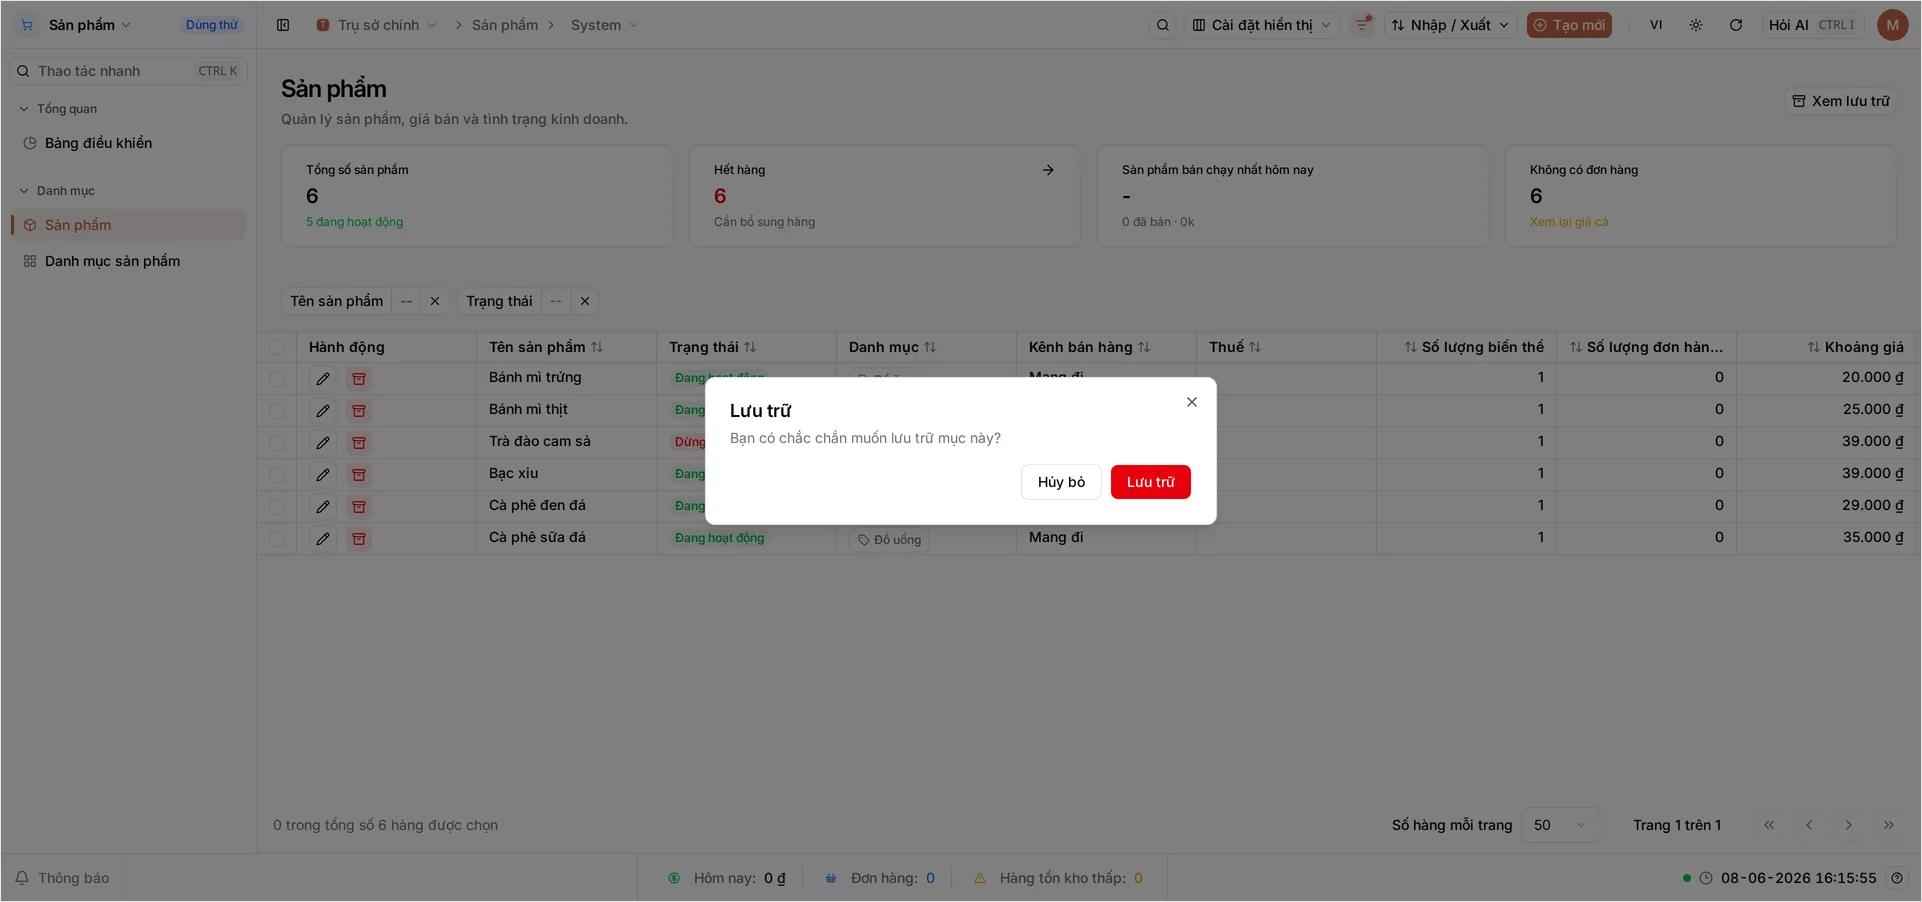
Task: Archive Cà phê đen đá with red icon
Action: coord(359,507)
